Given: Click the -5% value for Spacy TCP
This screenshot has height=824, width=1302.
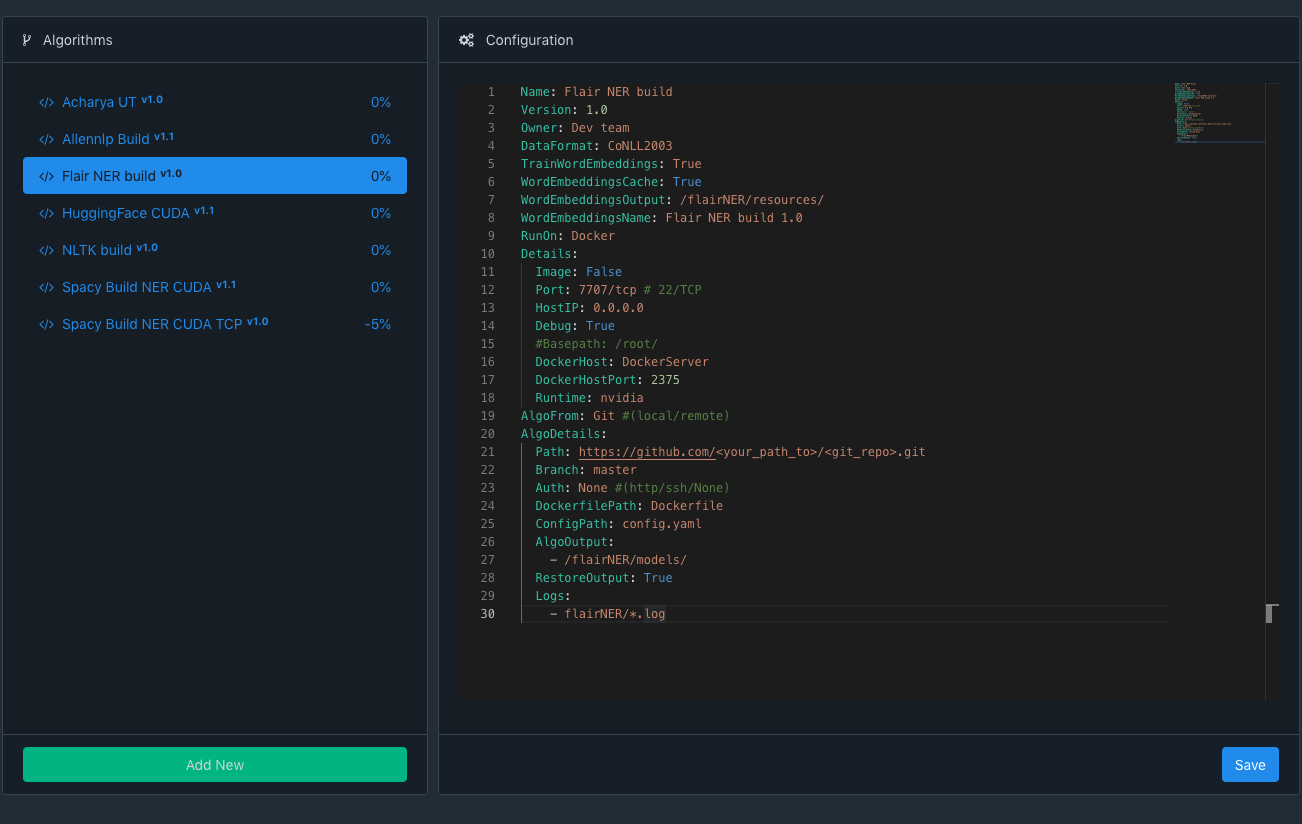Looking at the screenshot, I should point(377,325).
